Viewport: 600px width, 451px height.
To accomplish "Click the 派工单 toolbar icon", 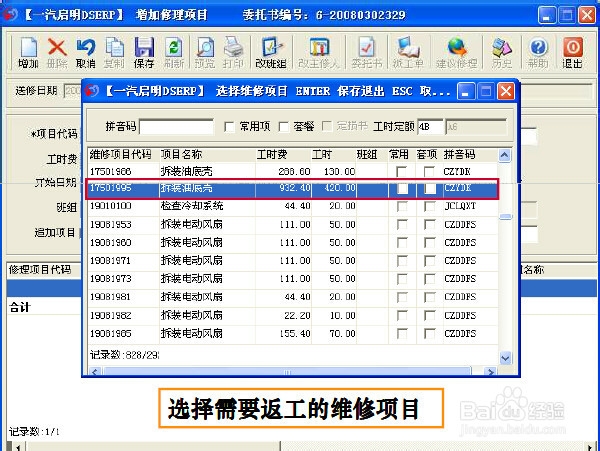I will click(x=408, y=52).
